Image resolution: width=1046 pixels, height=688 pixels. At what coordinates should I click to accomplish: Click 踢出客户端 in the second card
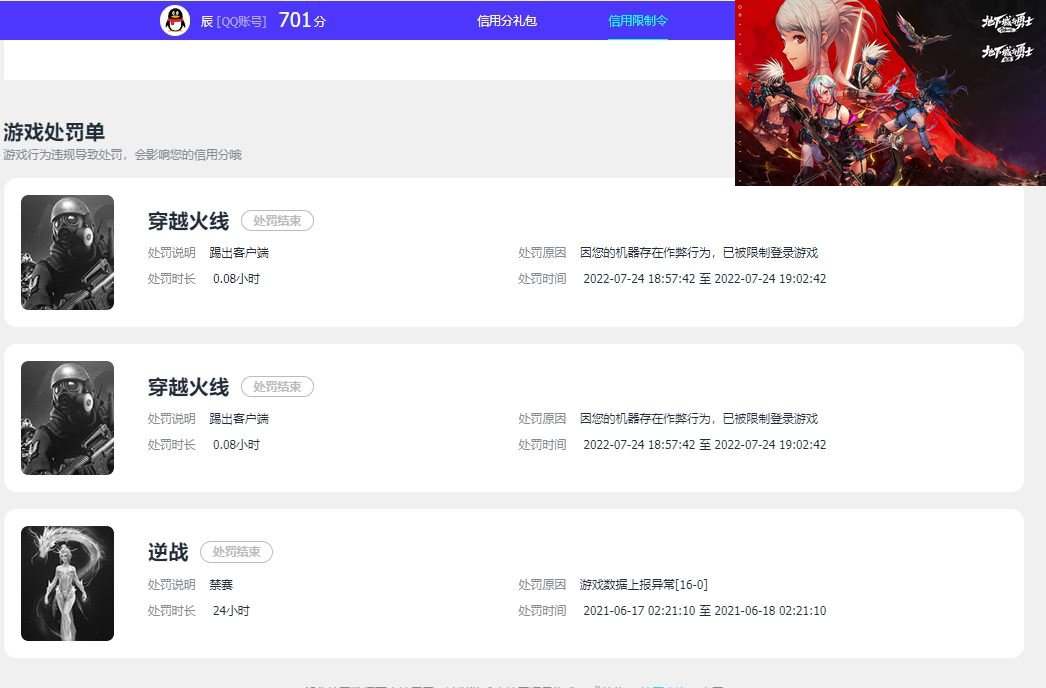click(239, 419)
